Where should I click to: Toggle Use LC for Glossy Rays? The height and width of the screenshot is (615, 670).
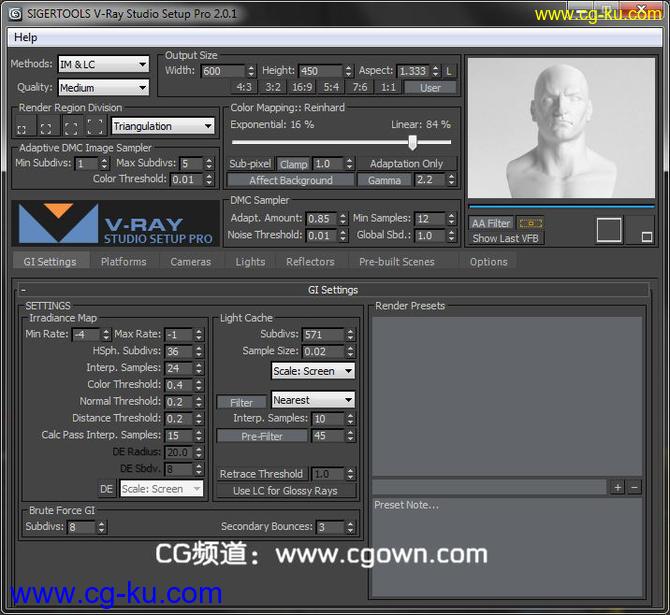pos(285,491)
